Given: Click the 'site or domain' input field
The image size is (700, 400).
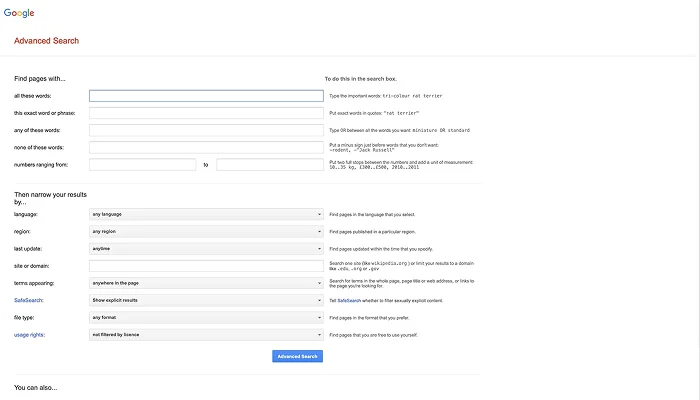Looking at the screenshot, I should (x=206, y=266).
